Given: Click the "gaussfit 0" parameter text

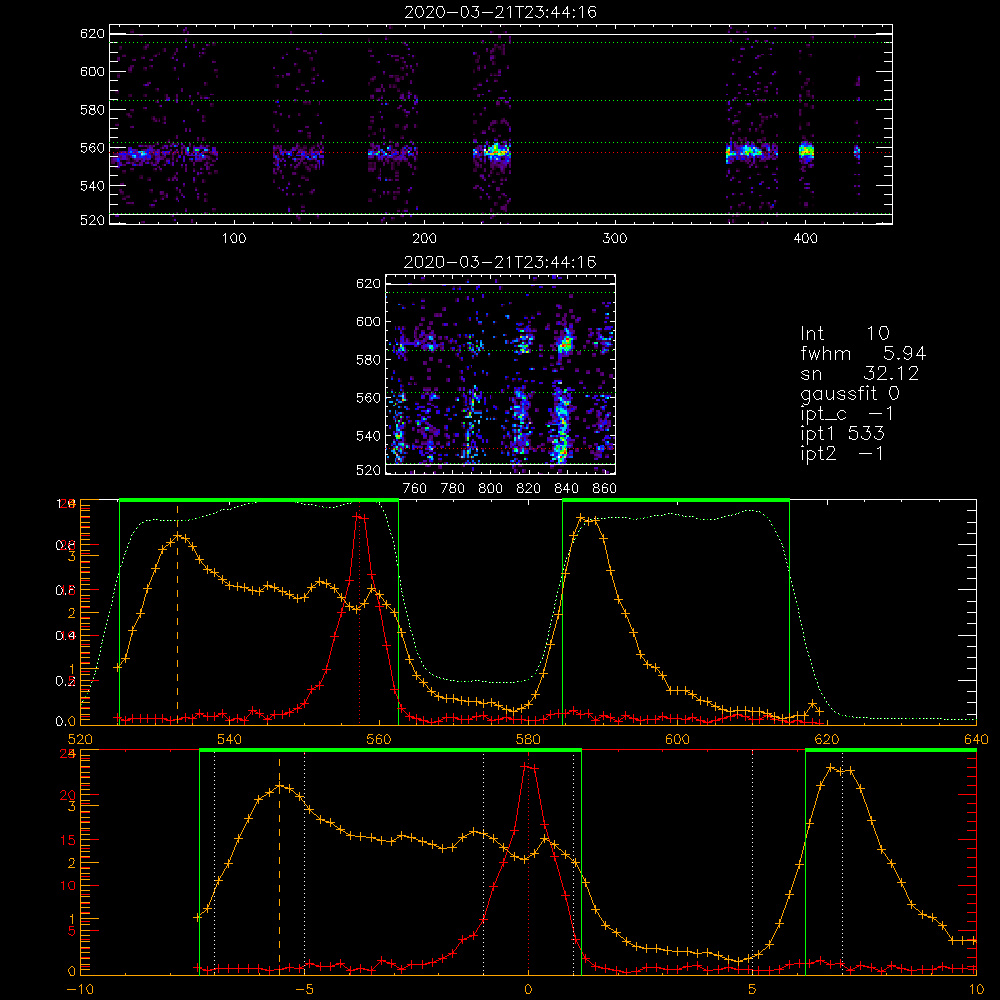Looking at the screenshot, I should tap(850, 393).
